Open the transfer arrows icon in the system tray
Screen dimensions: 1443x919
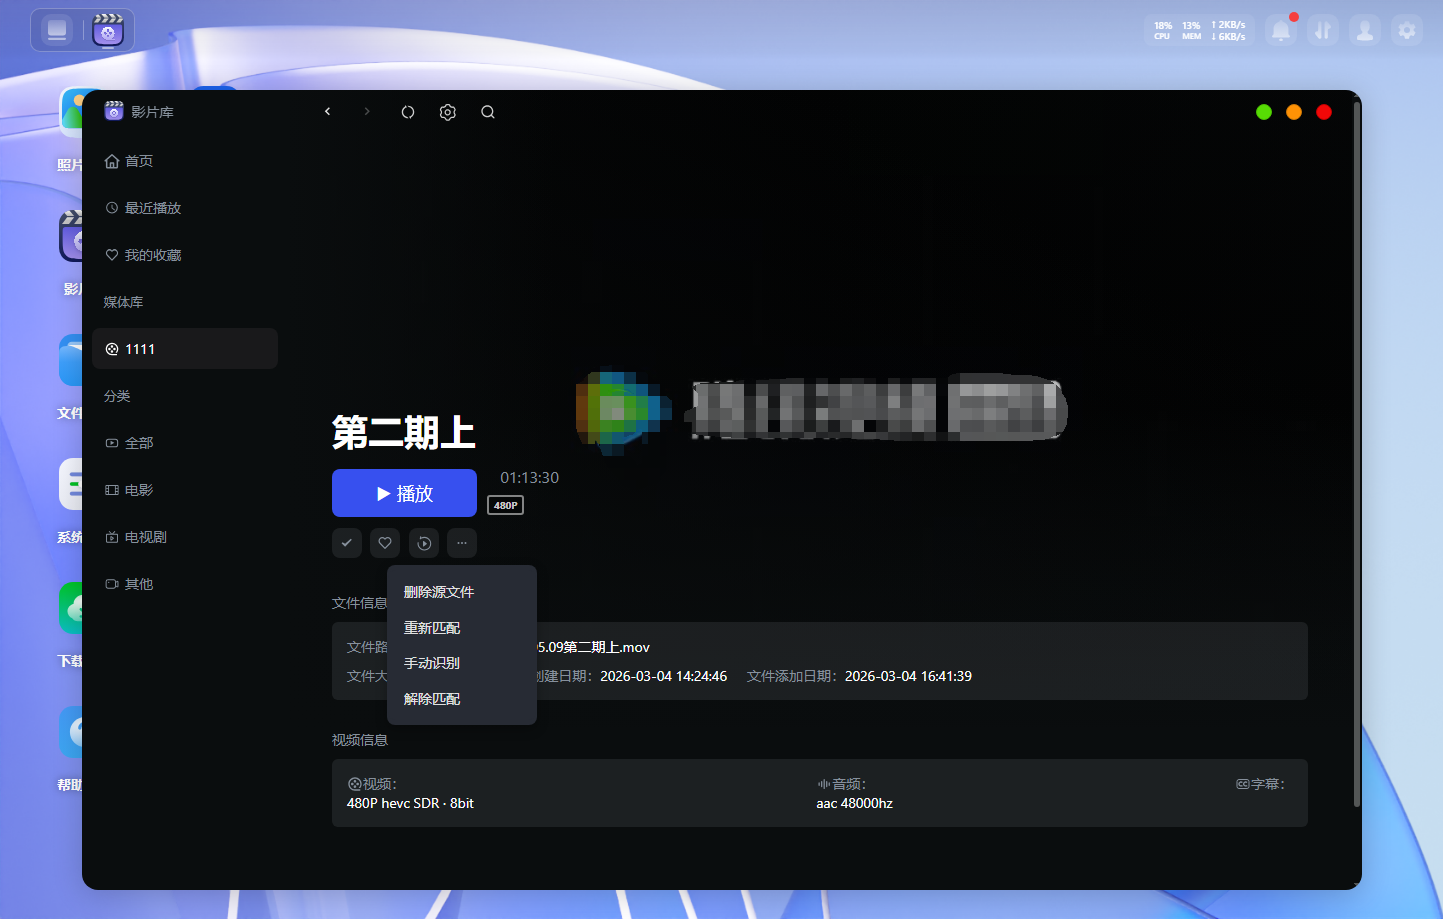(1323, 31)
